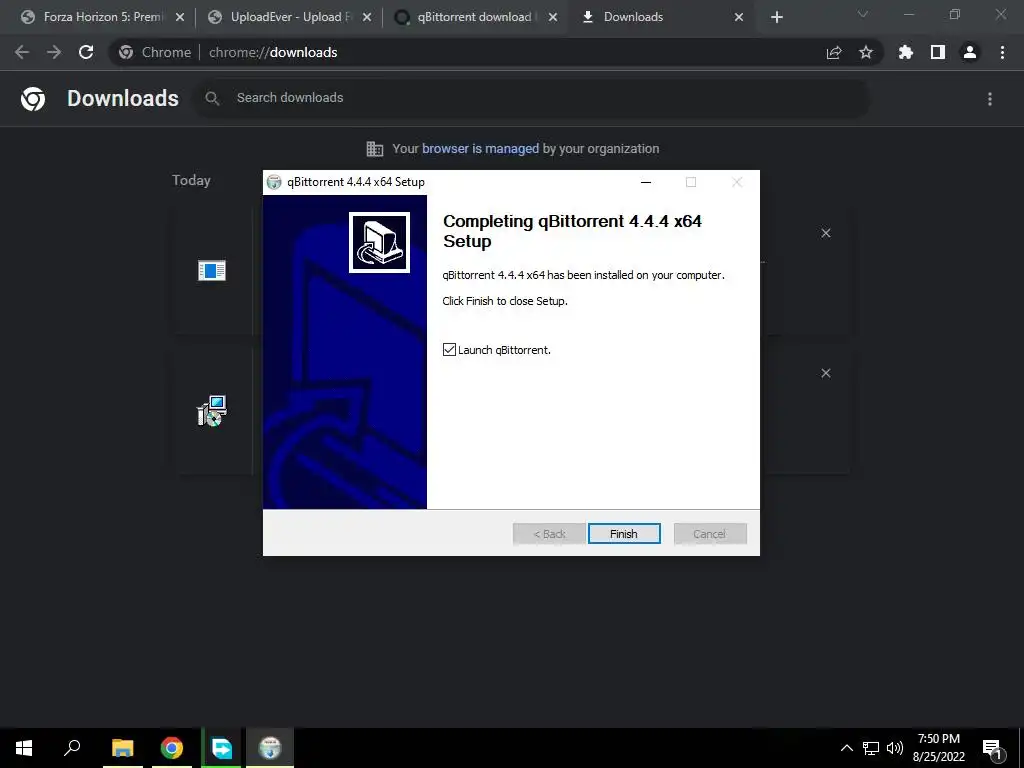The image size is (1024, 768).
Task: Close the Downloads tab
Action: click(x=739, y=17)
